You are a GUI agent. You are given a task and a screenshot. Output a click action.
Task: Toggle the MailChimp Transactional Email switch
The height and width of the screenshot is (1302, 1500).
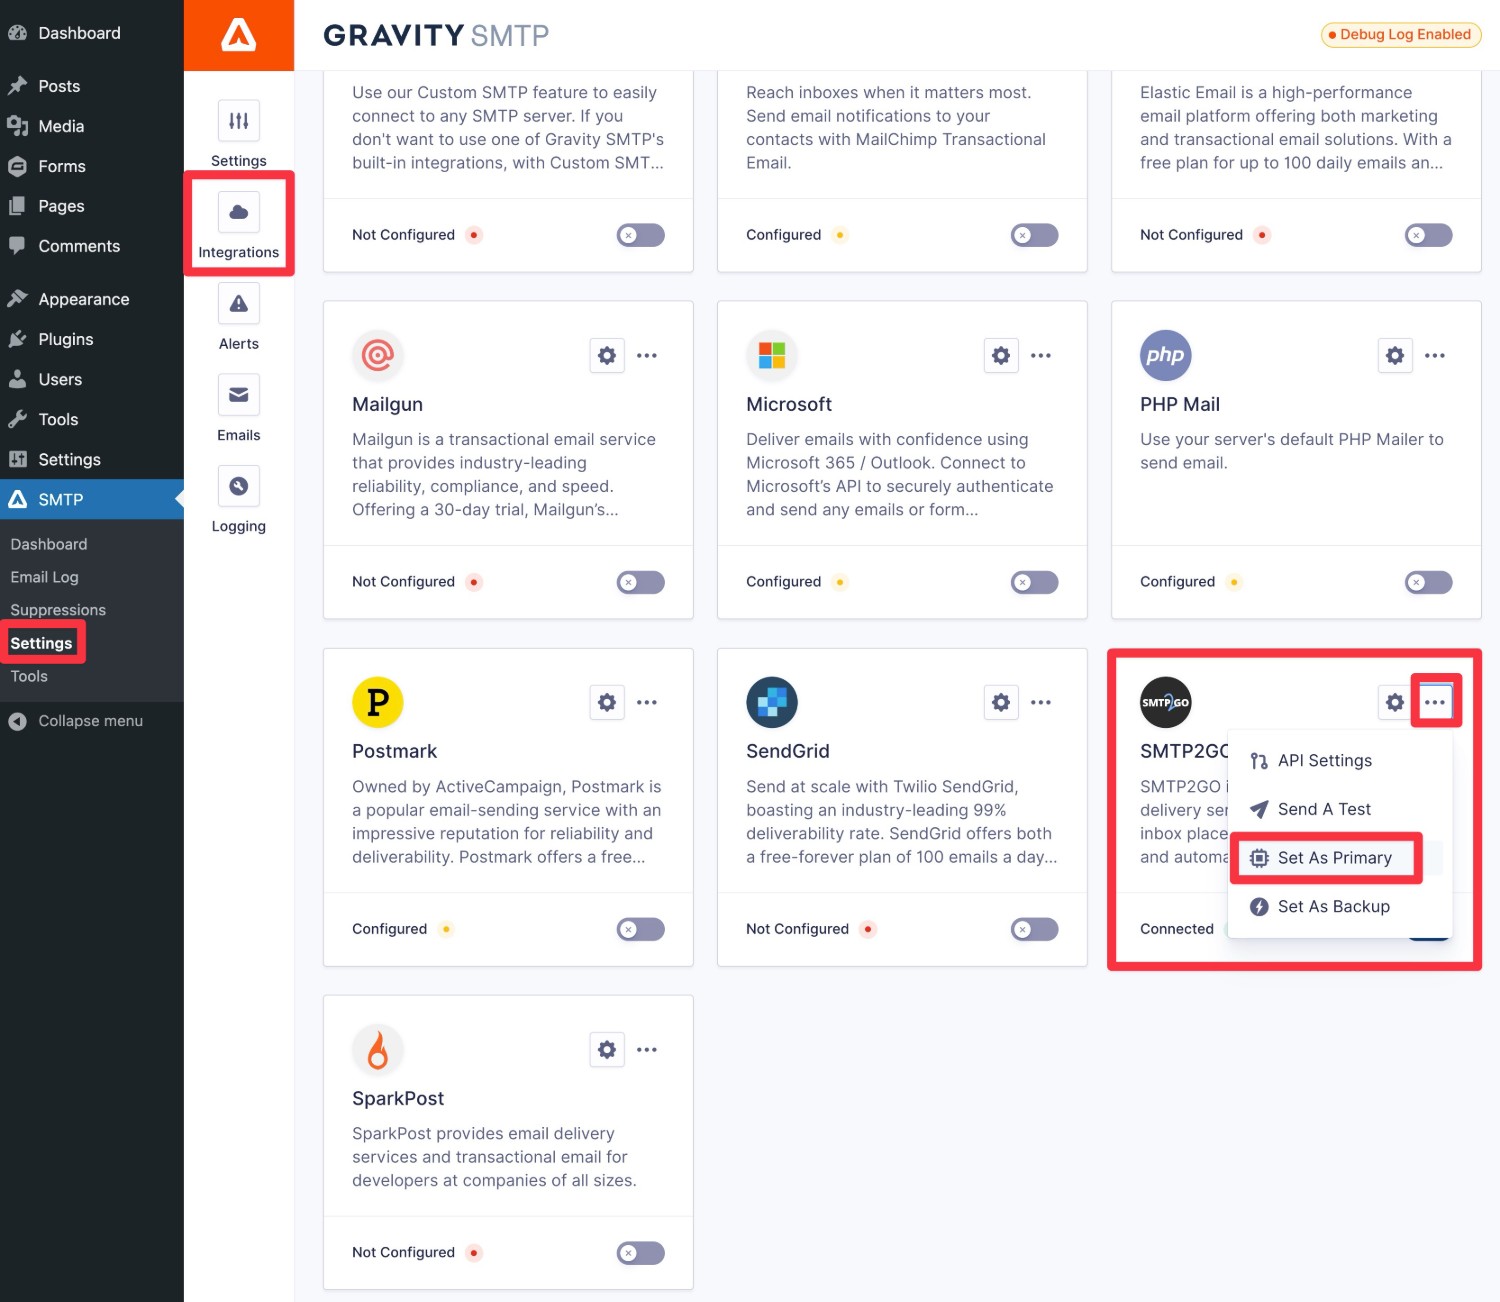1035,235
